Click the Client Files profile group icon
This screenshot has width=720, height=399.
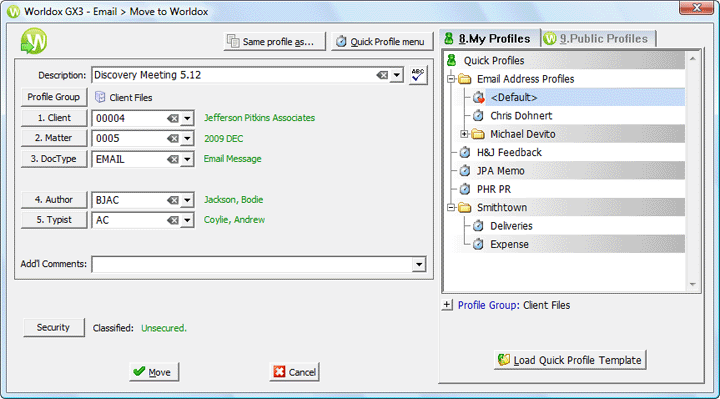click(100, 97)
